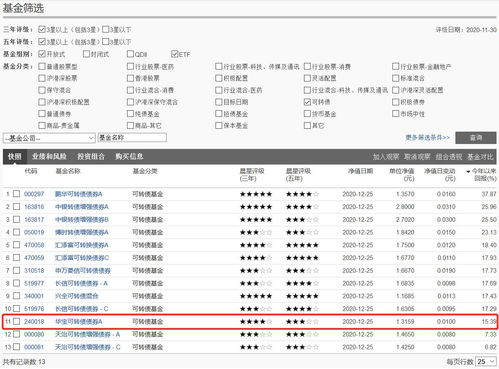Check the 市场中性 category checkbox

tap(396, 114)
